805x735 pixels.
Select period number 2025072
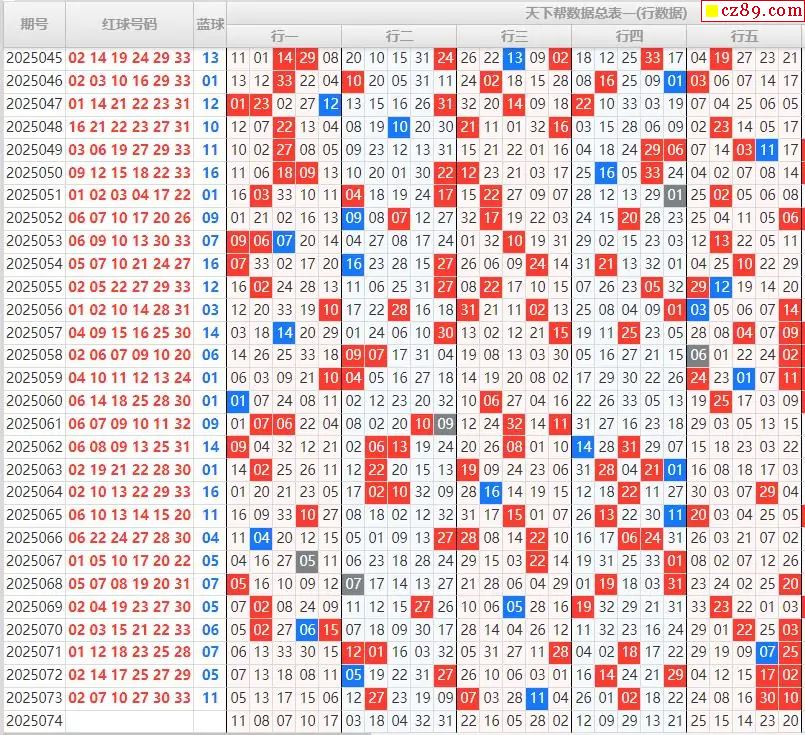(x=34, y=675)
